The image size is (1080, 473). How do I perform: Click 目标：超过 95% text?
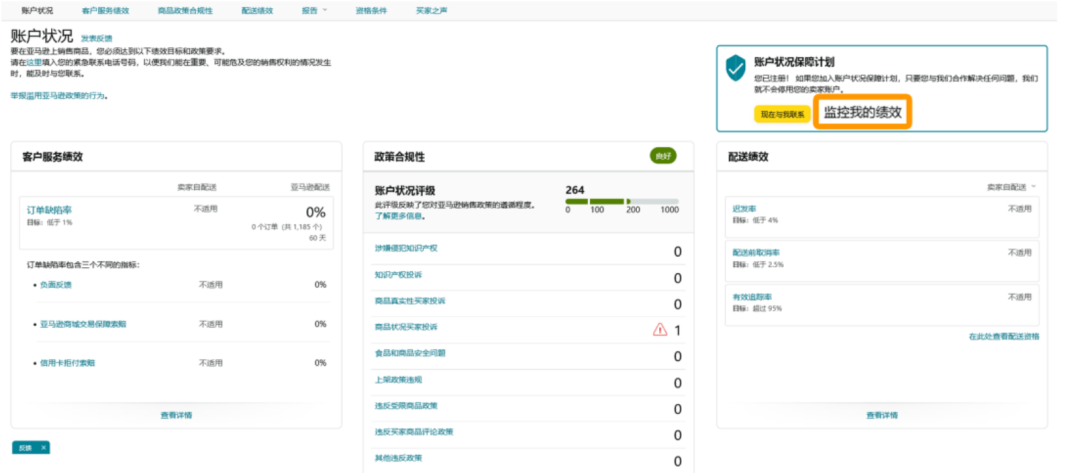757,308
